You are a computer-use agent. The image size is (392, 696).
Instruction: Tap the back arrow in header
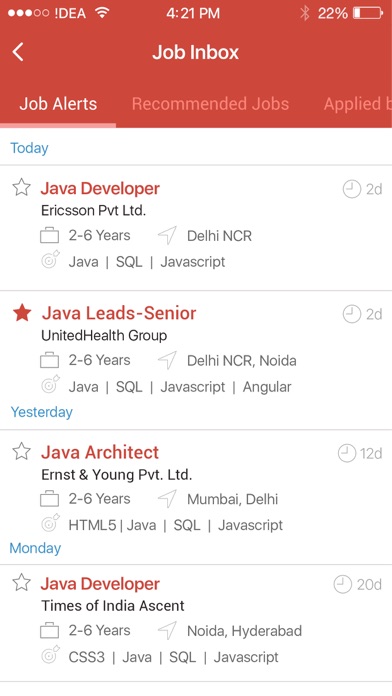click(18, 52)
